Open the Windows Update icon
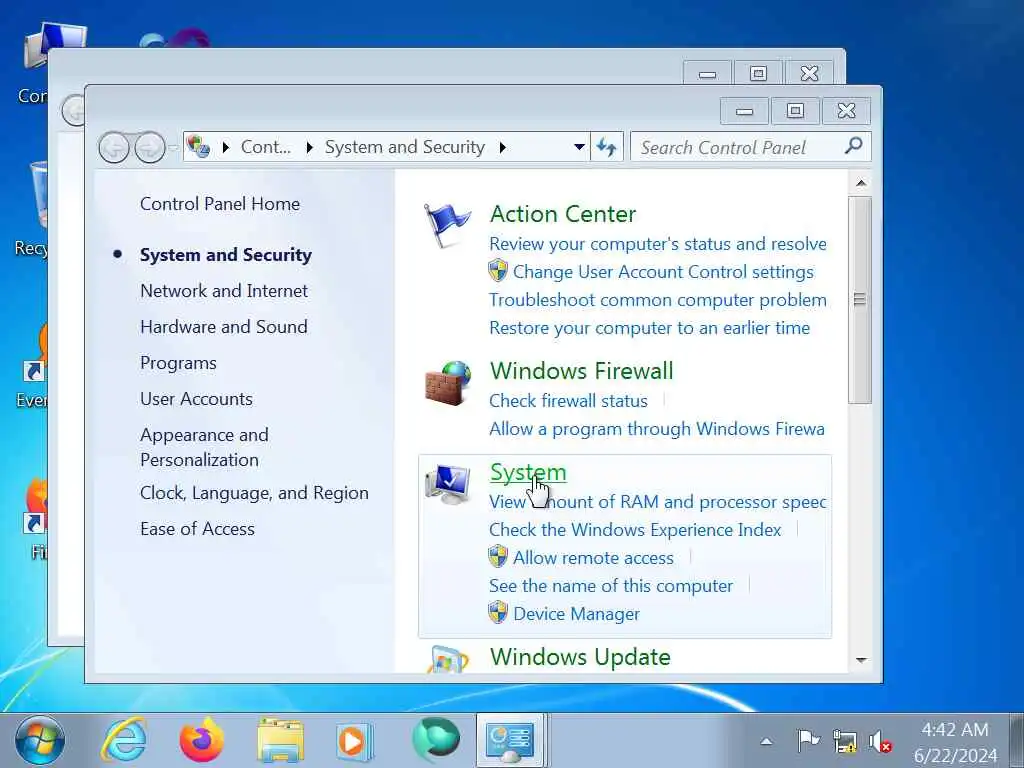The width and height of the screenshot is (1024, 768). click(x=447, y=658)
